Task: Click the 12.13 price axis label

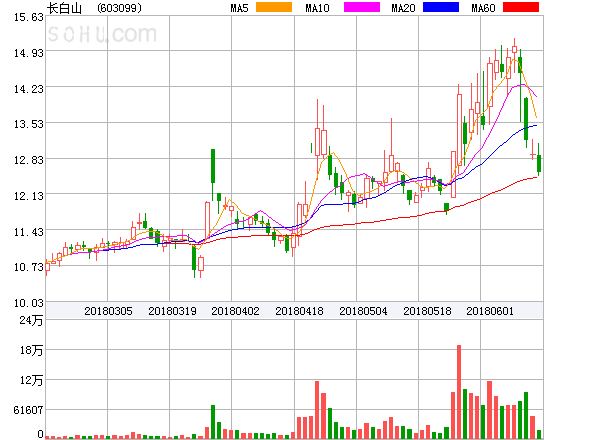Action: click(29, 196)
